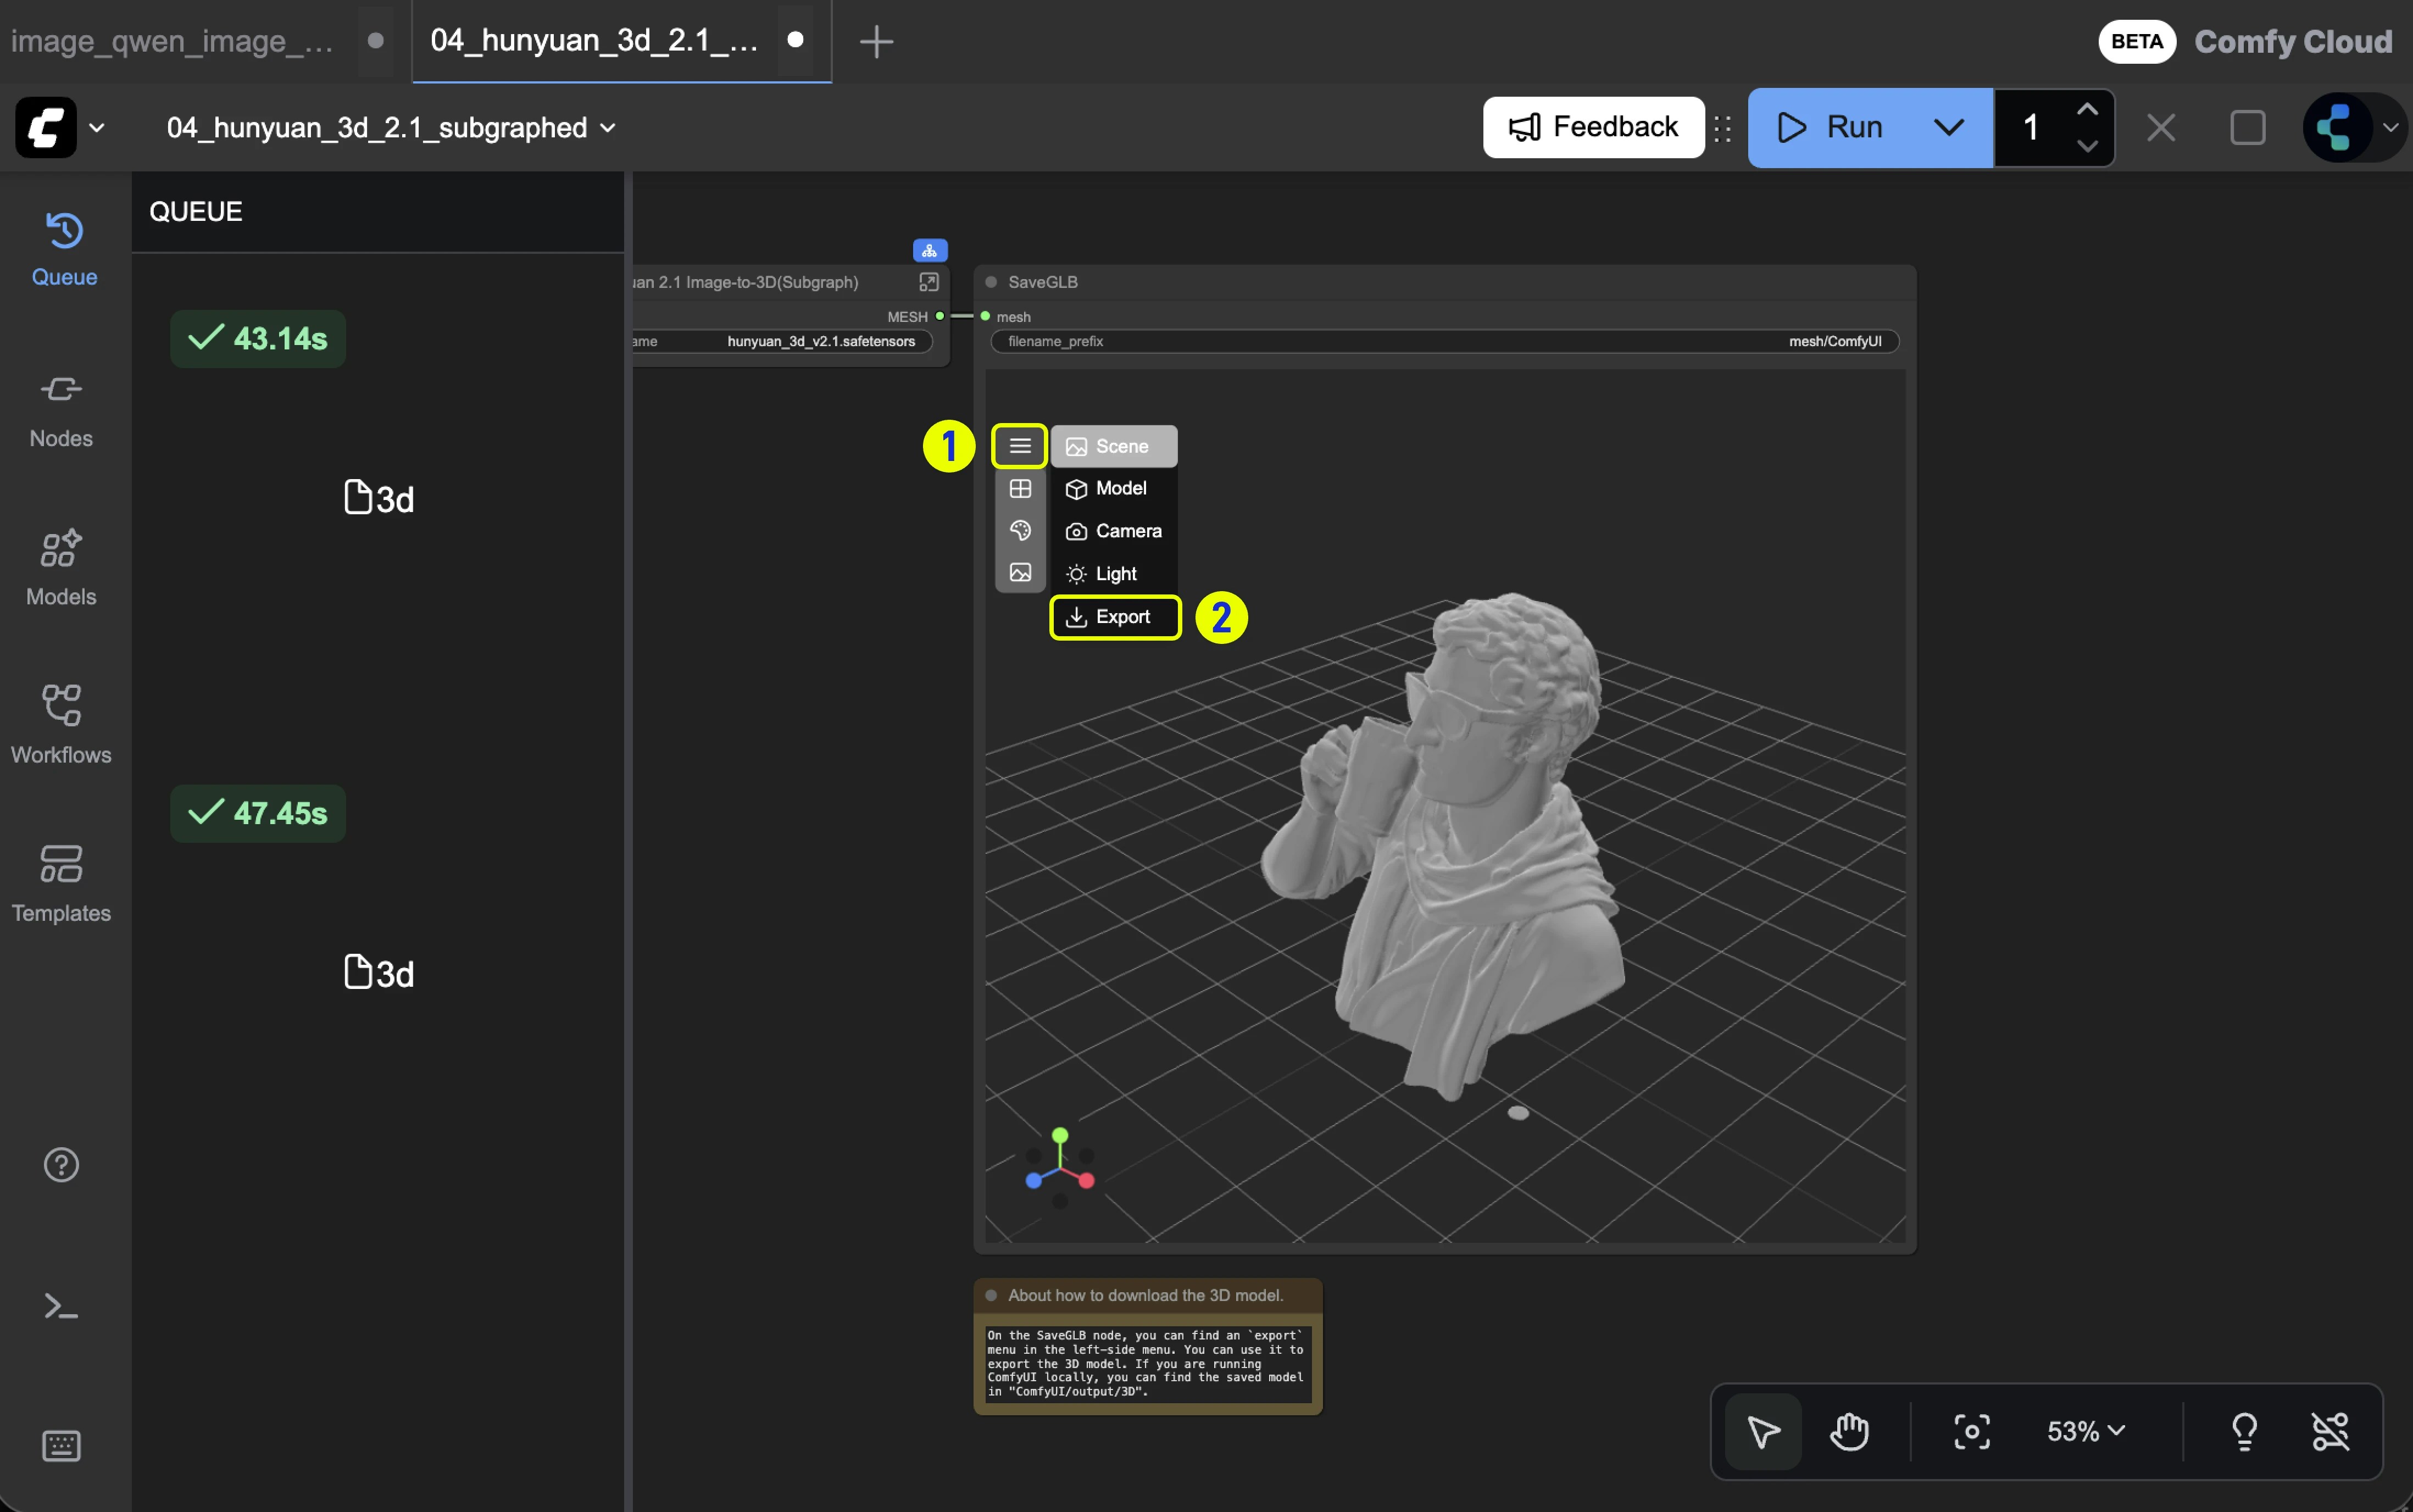The width and height of the screenshot is (2413, 1512).
Task: Open the Feedback dialog
Action: (x=1592, y=127)
